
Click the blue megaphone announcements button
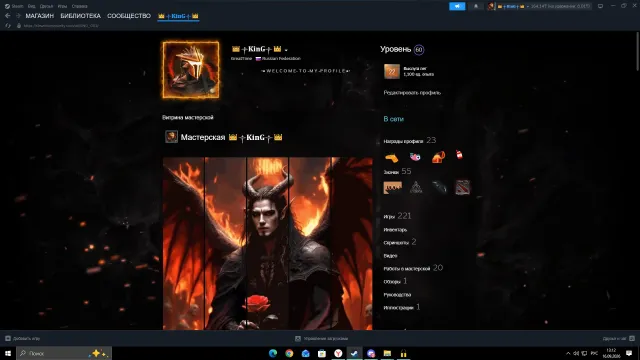457,6
